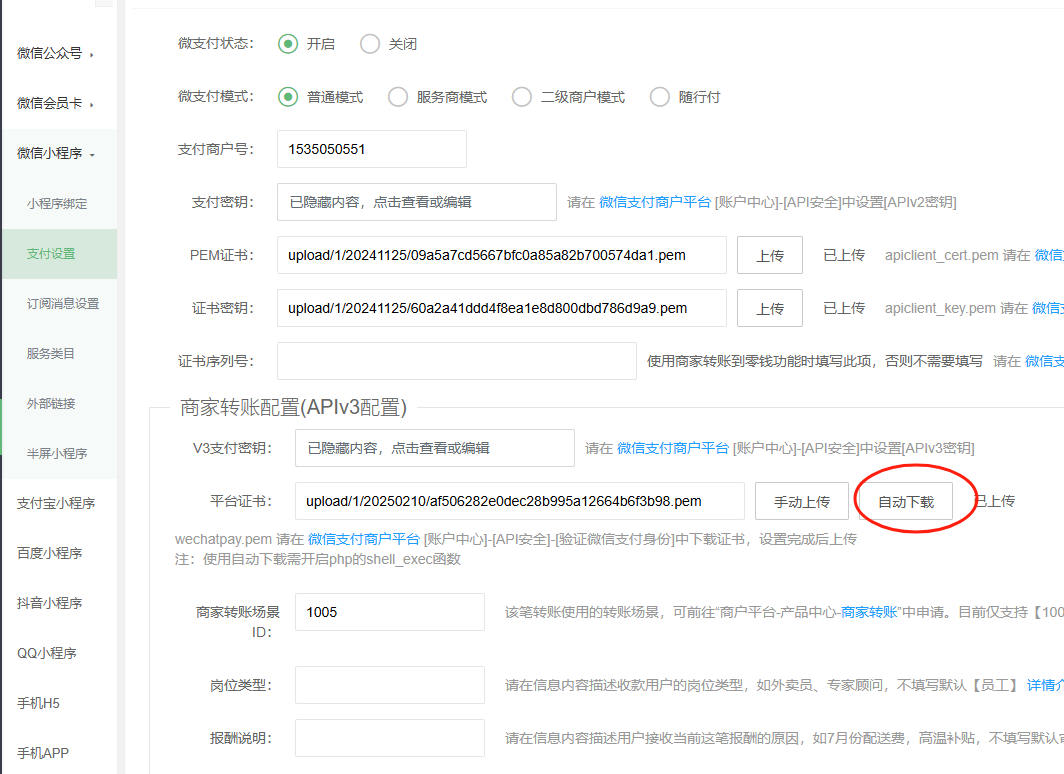Click 手动上传 for 平台证书
The image size is (1064, 774).
(802, 501)
